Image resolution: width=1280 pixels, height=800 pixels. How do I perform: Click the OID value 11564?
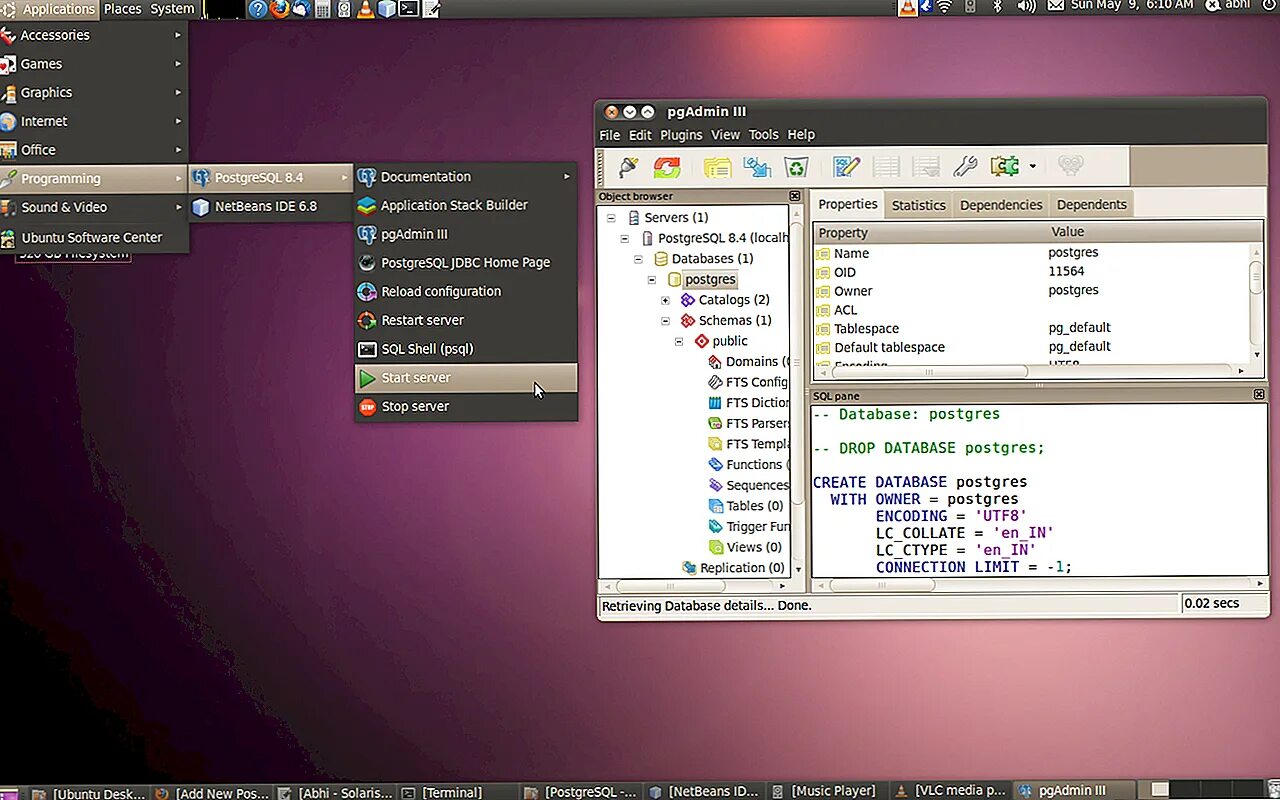1066,272
